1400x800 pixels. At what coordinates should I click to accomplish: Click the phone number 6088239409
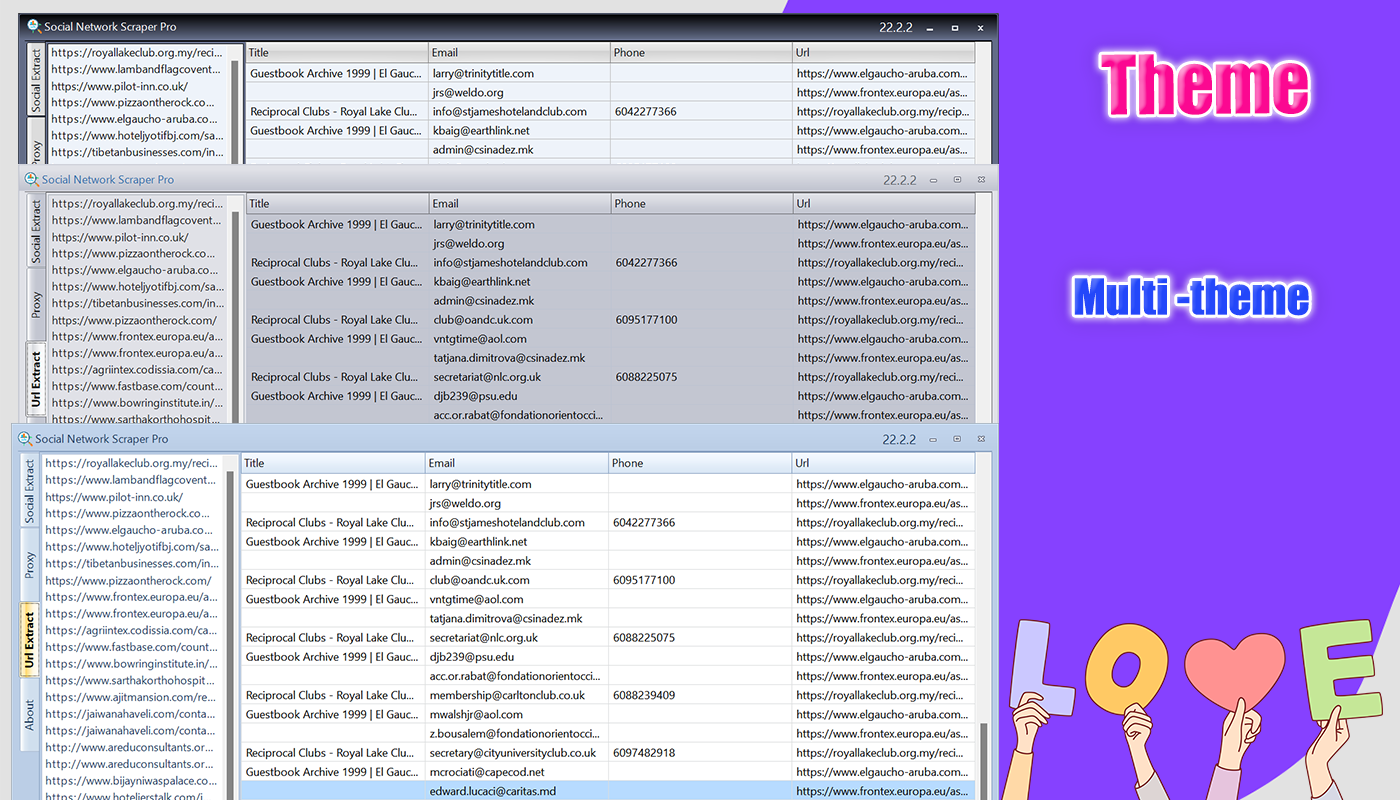644,695
